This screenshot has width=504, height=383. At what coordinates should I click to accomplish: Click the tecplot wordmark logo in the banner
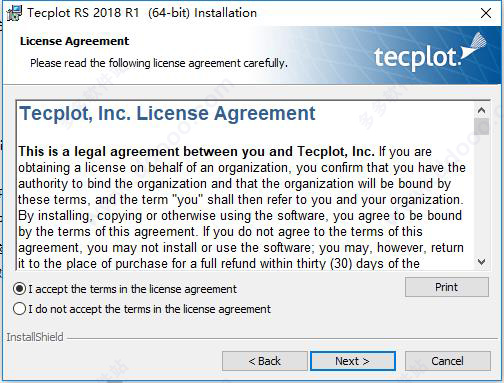[x=417, y=58]
